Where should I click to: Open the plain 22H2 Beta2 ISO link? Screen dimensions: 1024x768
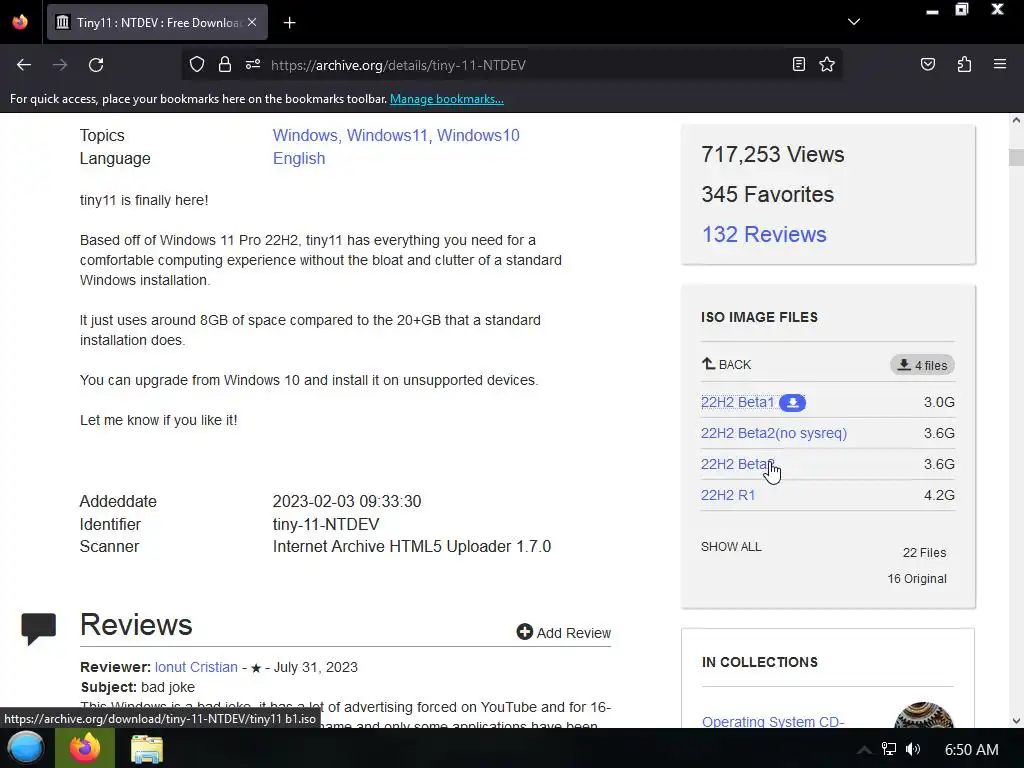coord(737,464)
